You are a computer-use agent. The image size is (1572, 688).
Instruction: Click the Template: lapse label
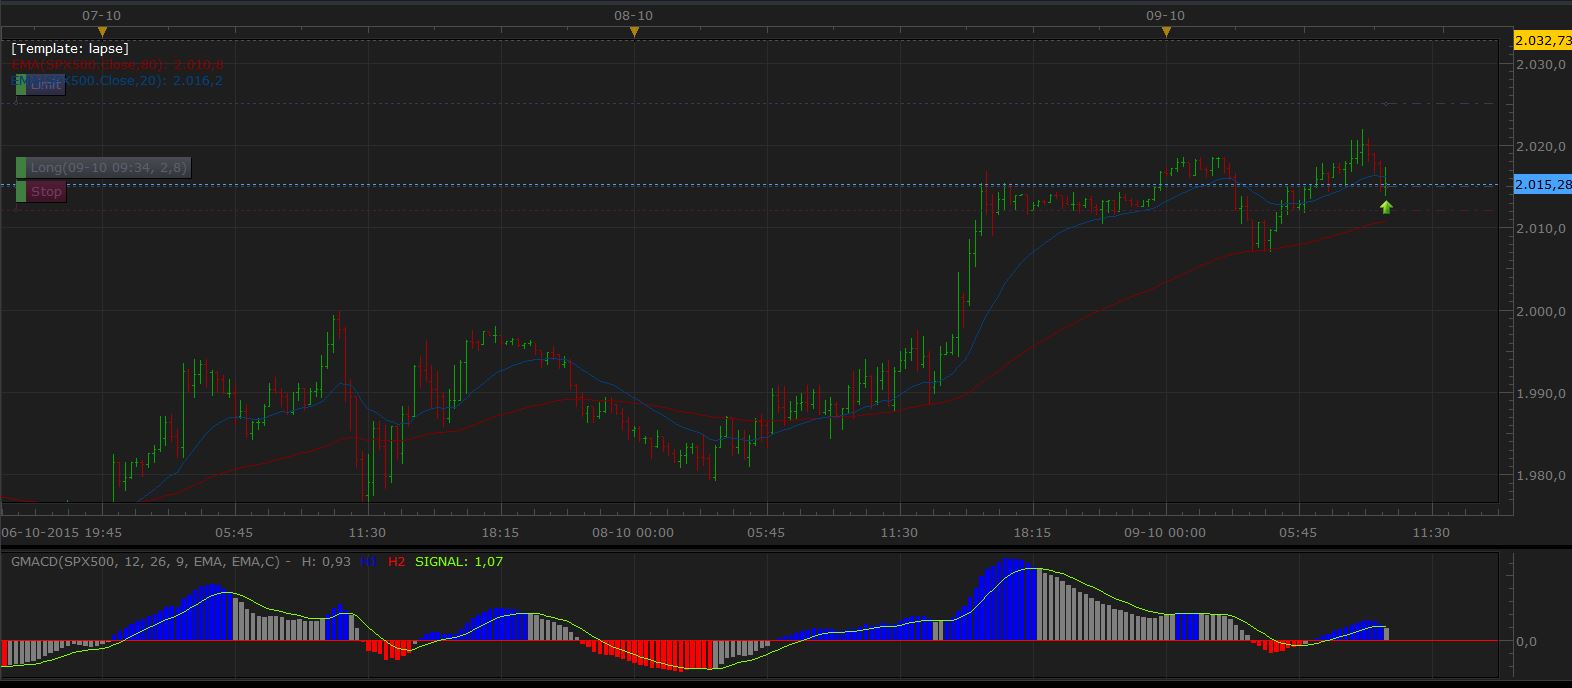pos(70,48)
